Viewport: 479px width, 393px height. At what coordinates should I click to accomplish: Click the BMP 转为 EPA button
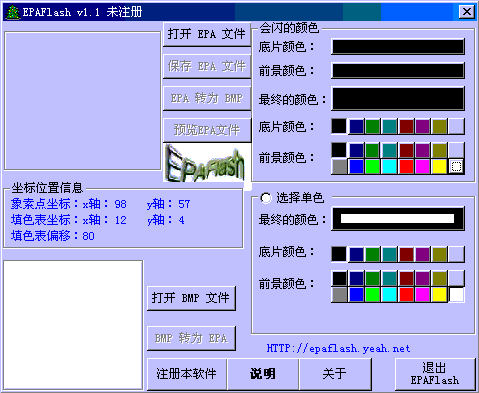tap(191, 338)
